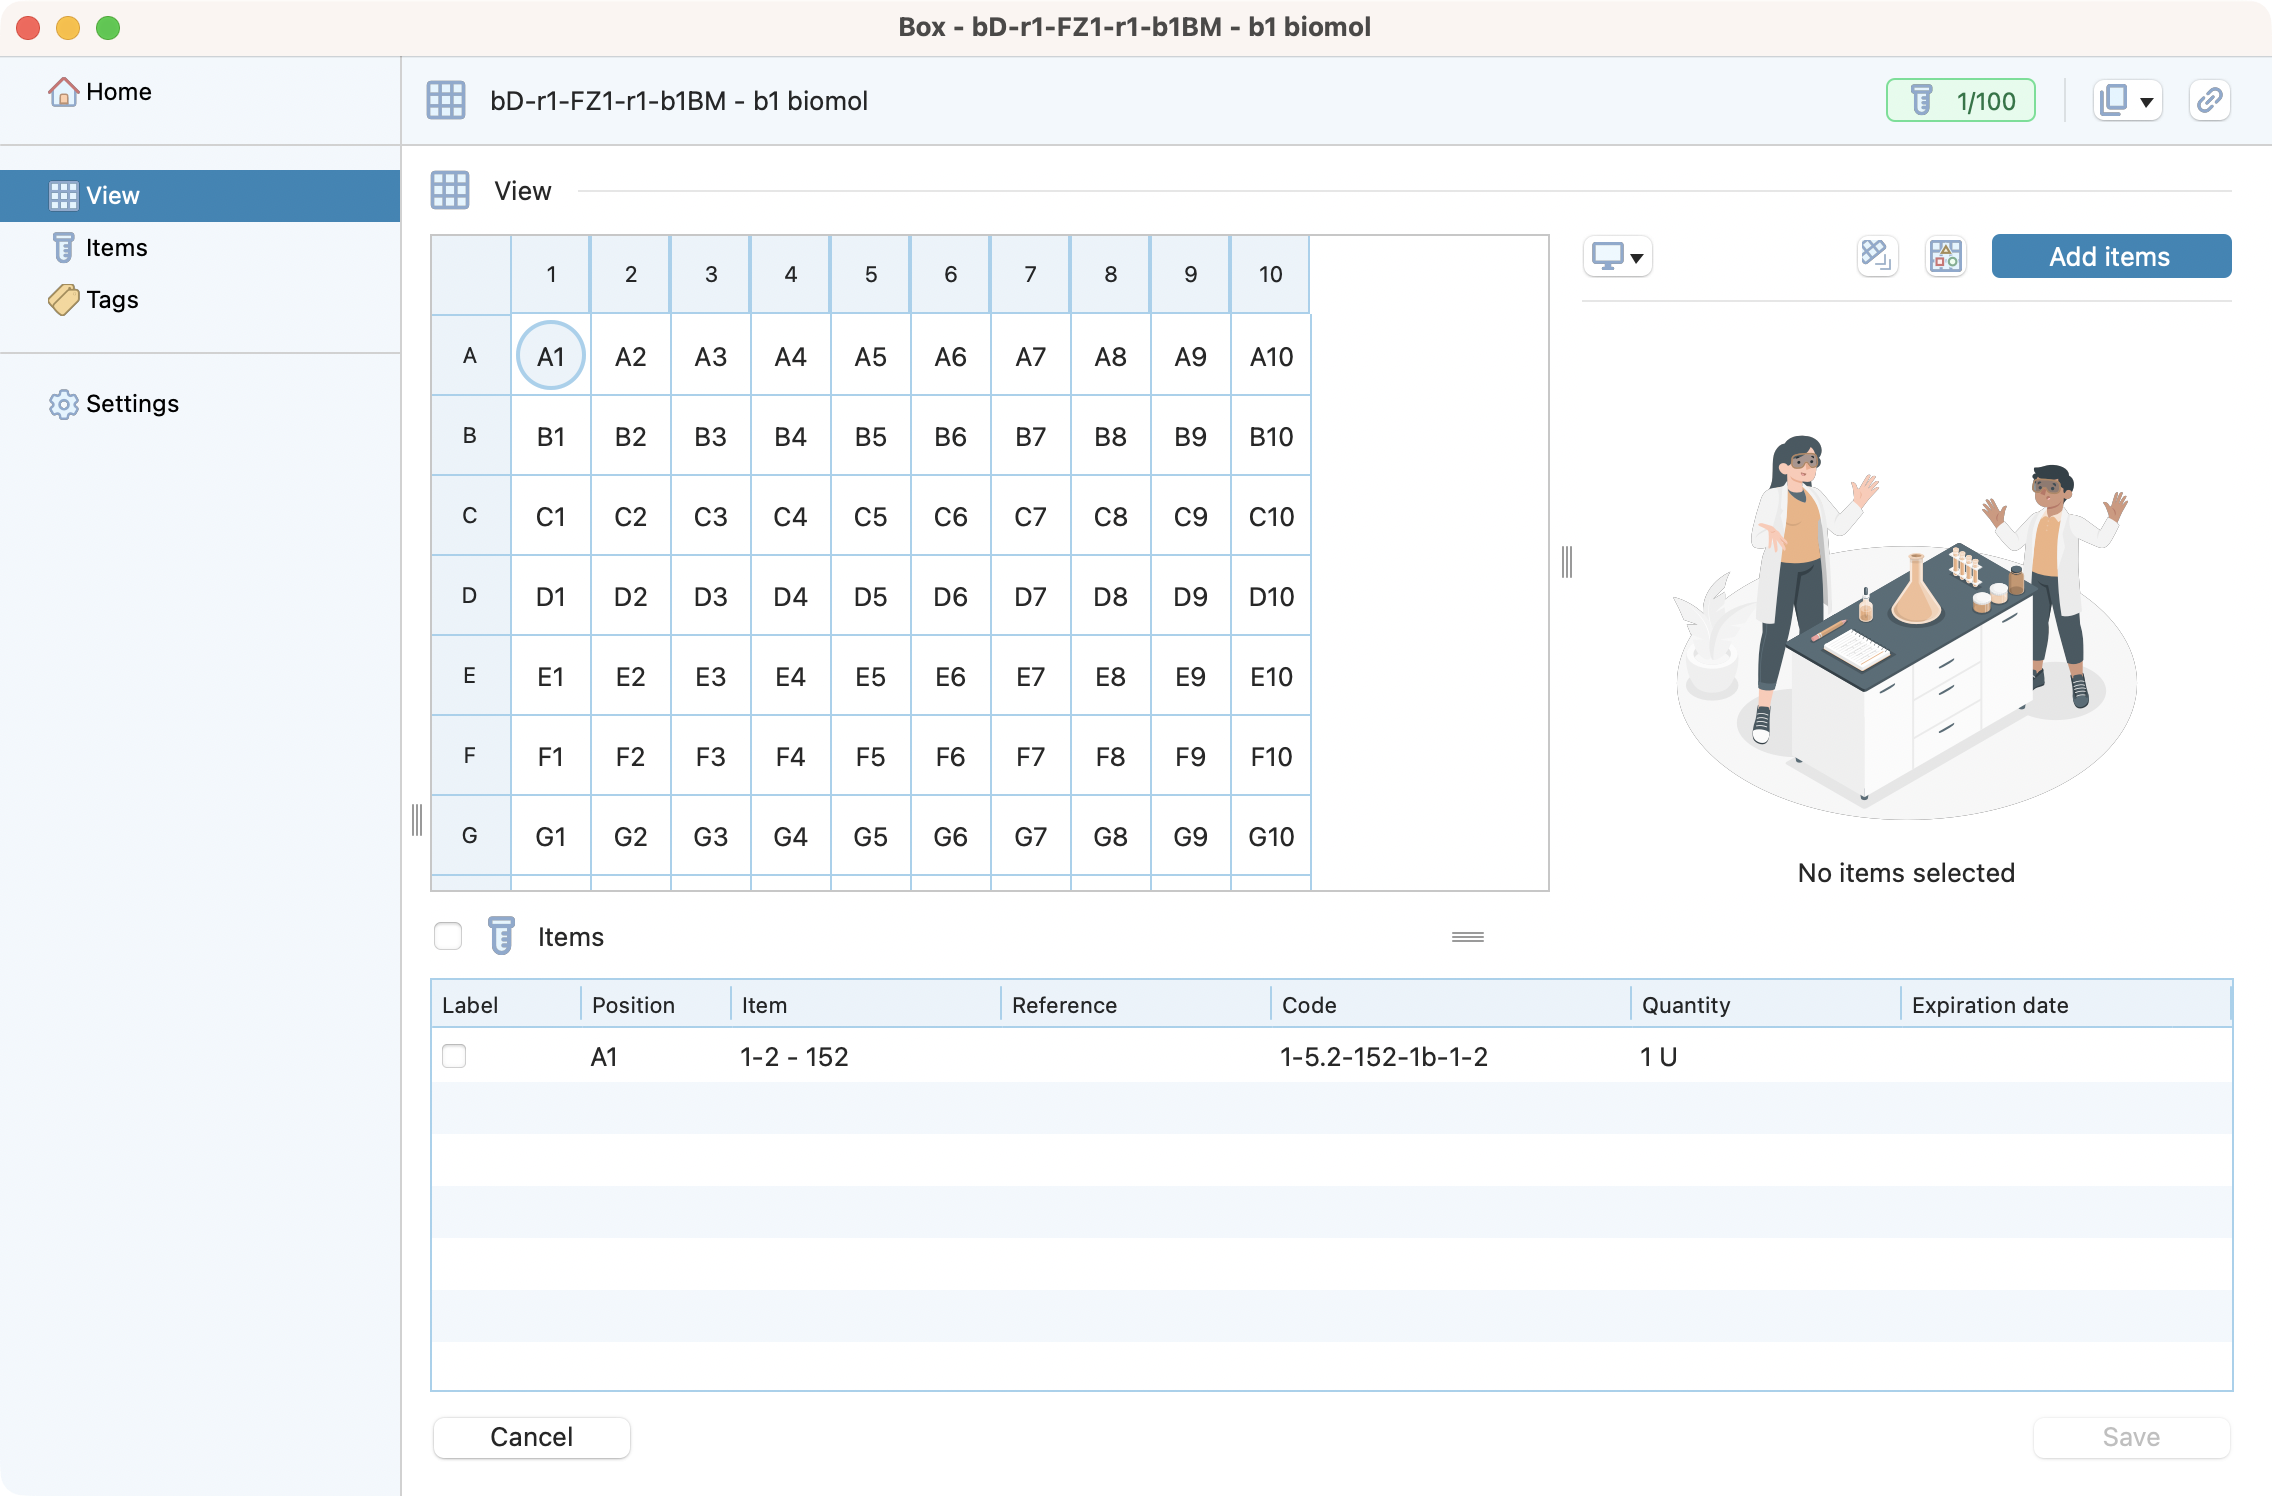
Task: Click the colored shapes grid icon
Action: (1945, 257)
